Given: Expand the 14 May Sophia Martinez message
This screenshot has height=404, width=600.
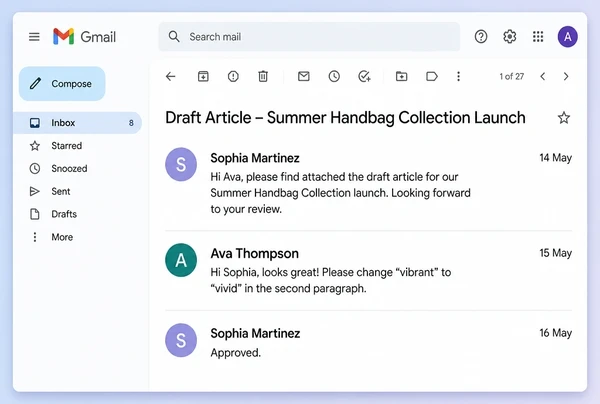Looking at the screenshot, I should (368, 184).
